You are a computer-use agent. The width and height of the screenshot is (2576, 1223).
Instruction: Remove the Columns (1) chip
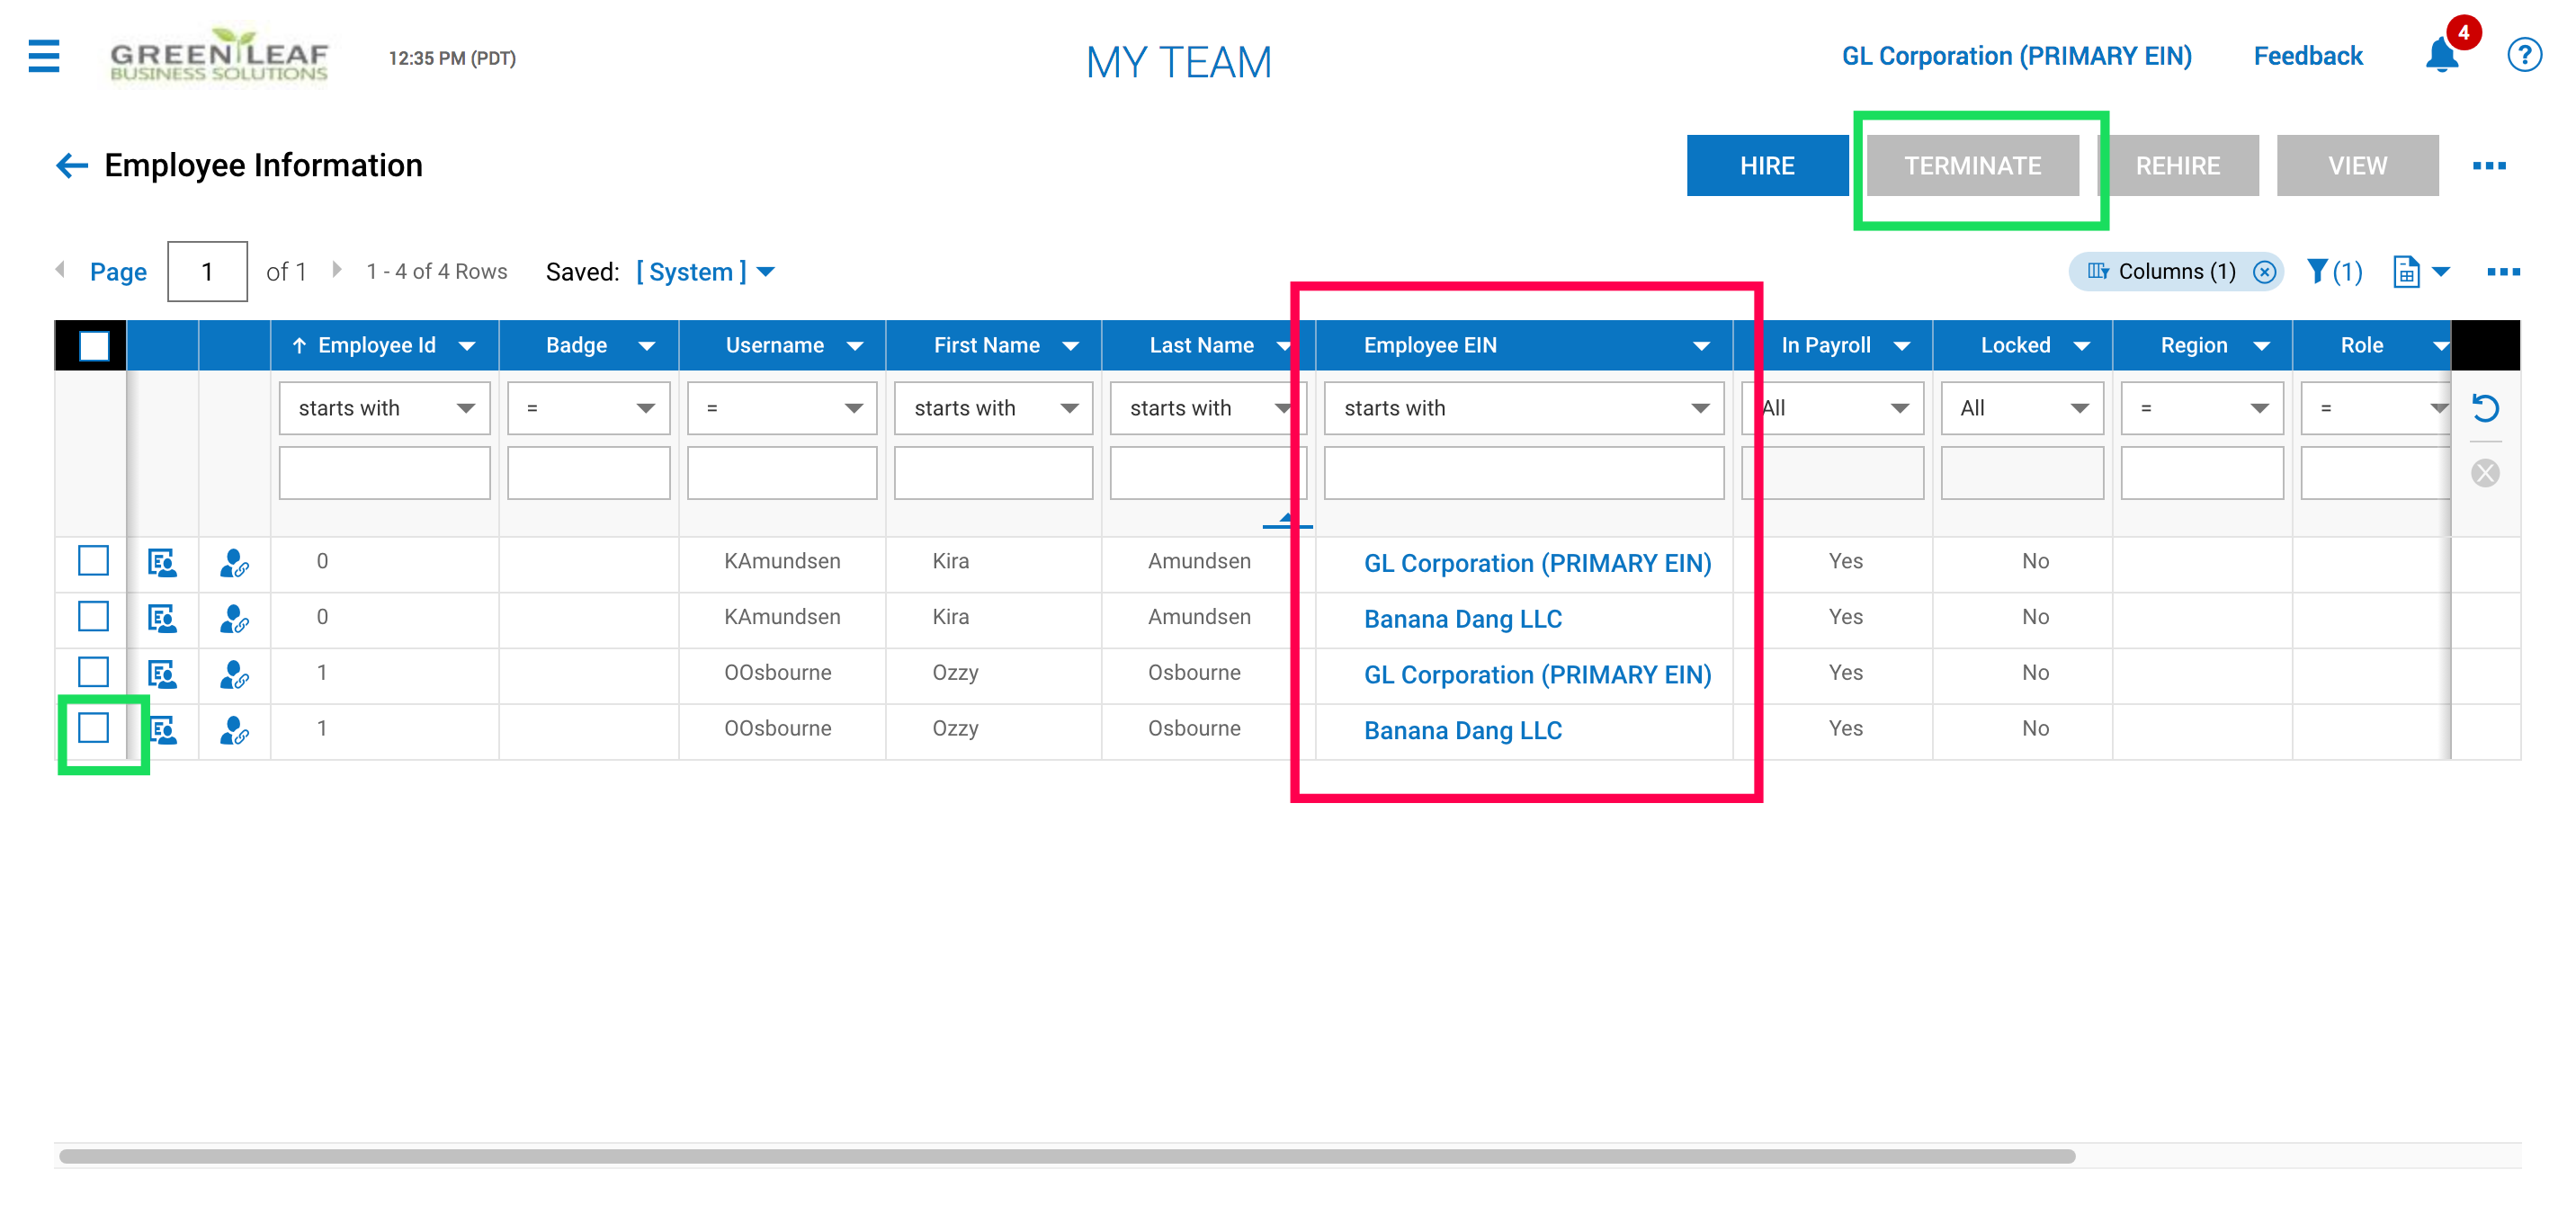(2265, 272)
